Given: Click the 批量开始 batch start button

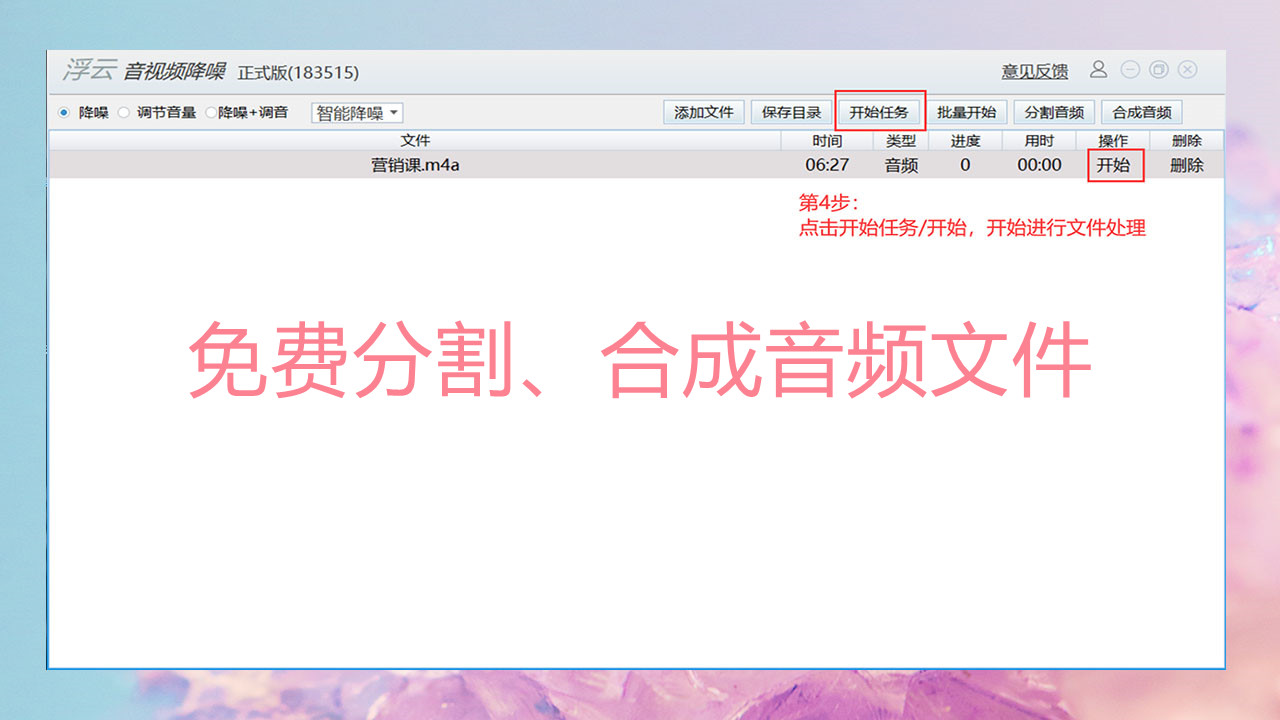Looking at the screenshot, I should coord(966,112).
